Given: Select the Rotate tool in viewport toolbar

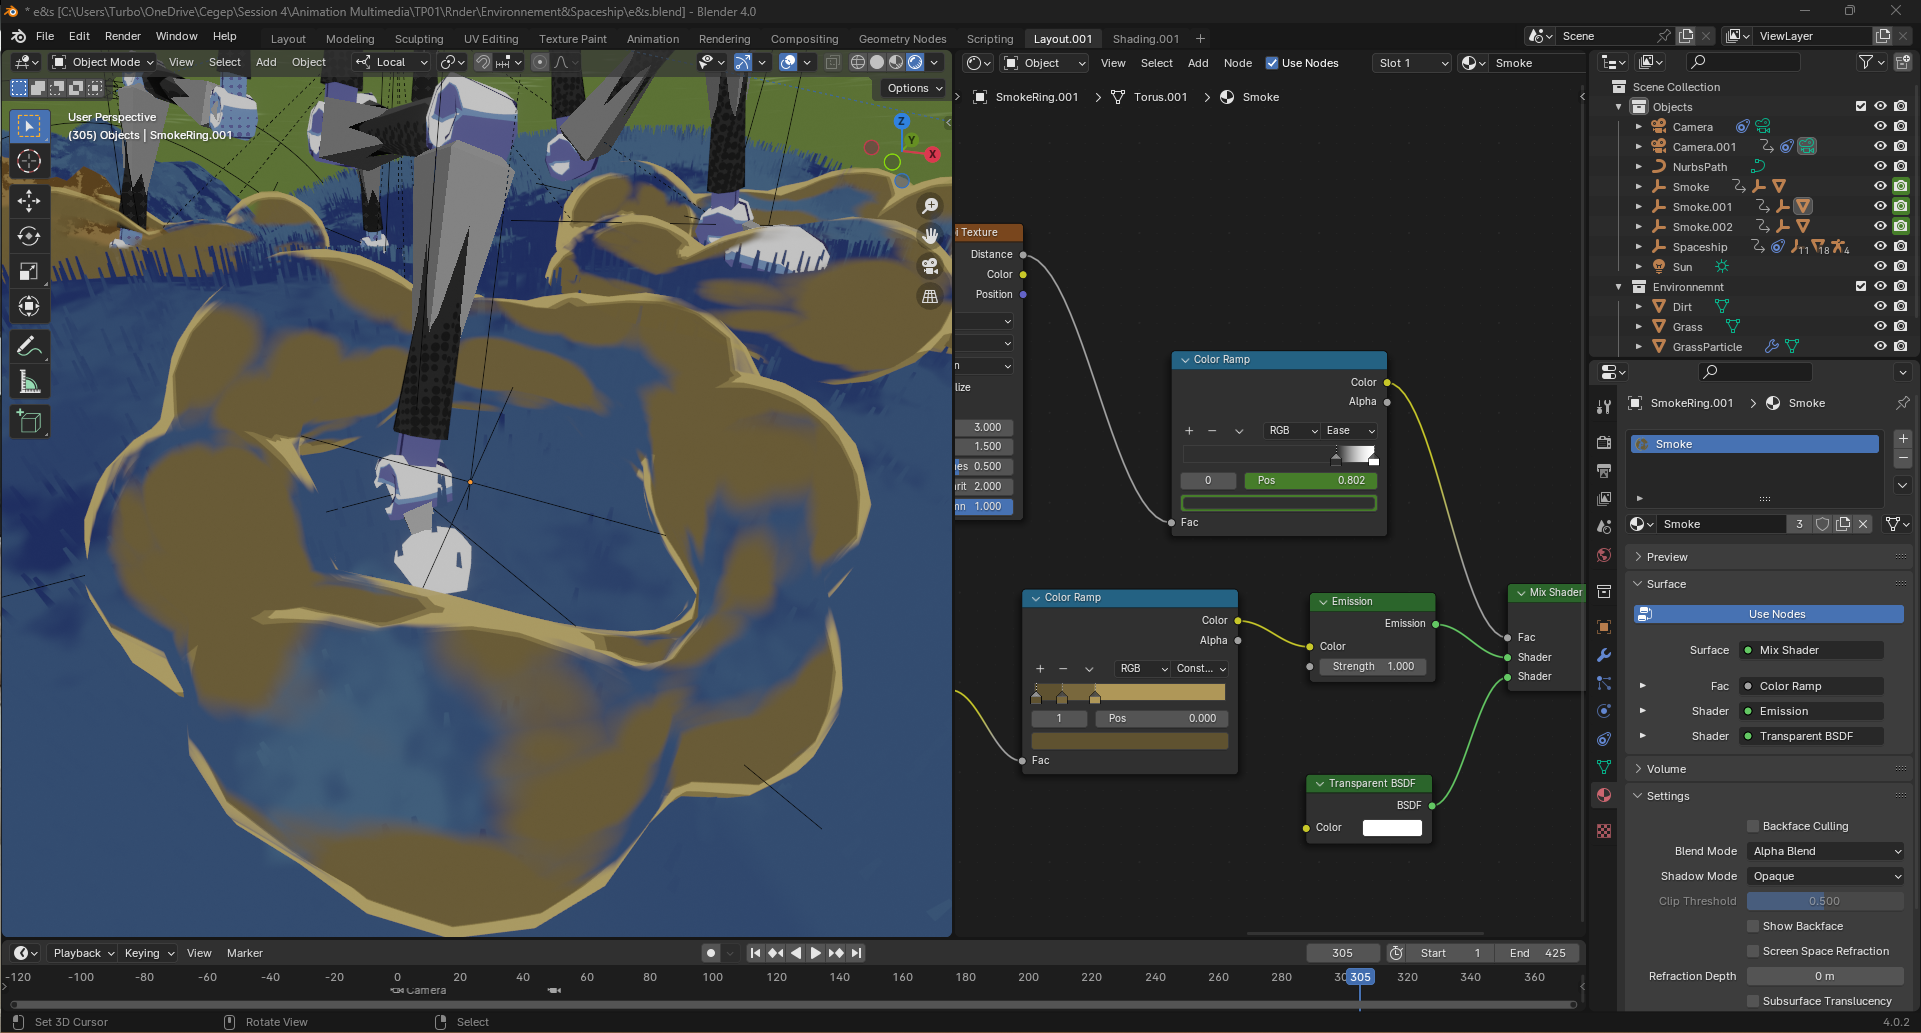Looking at the screenshot, I should click(x=29, y=236).
